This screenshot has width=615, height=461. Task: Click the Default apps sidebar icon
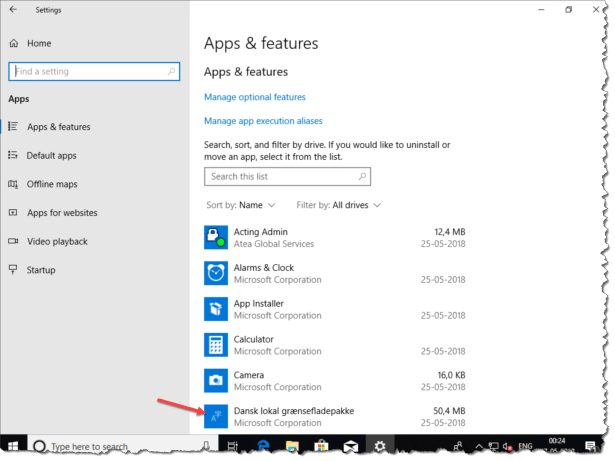click(x=13, y=155)
